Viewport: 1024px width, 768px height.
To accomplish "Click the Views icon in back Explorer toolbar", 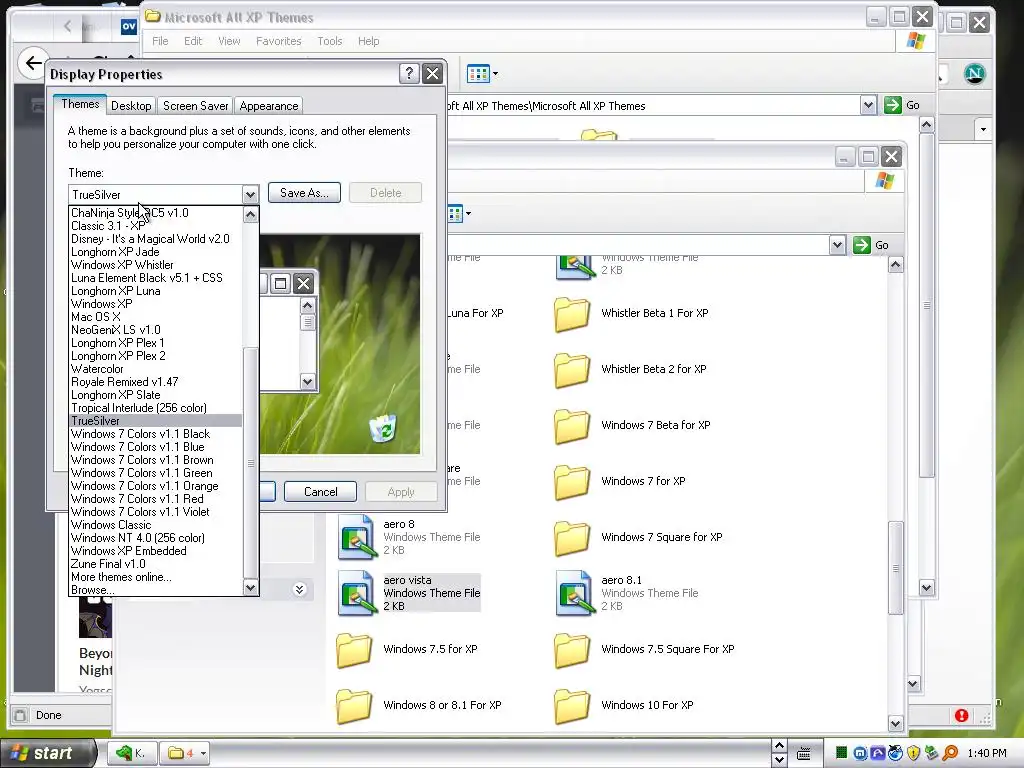I will [478, 74].
